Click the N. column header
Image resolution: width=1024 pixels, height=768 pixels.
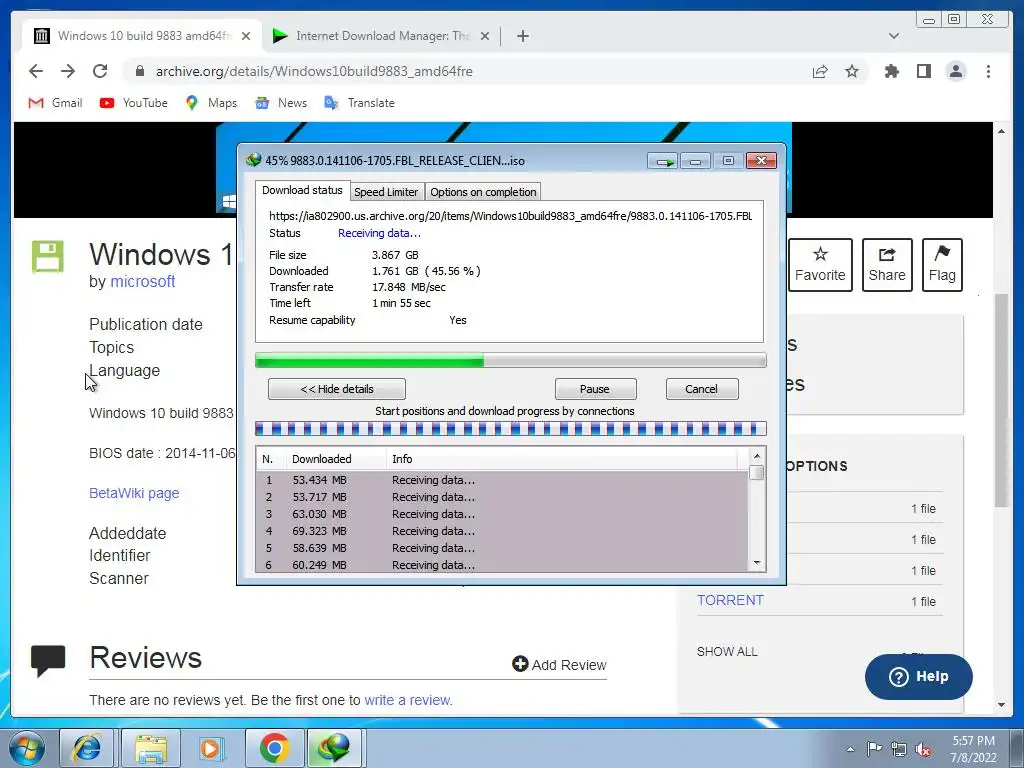[x=271, y=459]
